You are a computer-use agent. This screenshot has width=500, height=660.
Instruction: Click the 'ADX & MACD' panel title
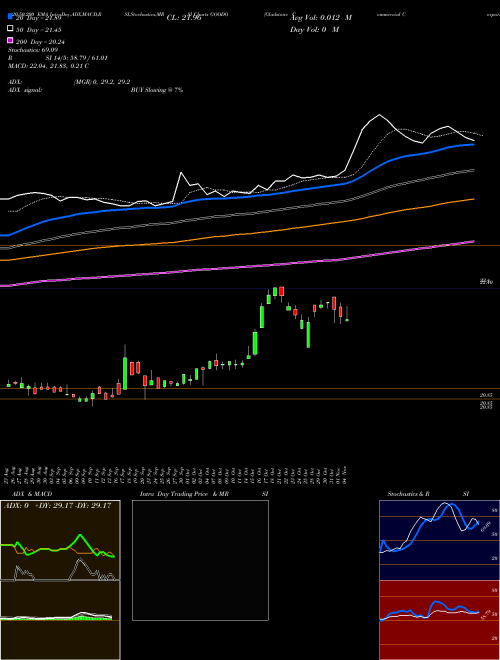pyautogui.click(x=32, y=494)
